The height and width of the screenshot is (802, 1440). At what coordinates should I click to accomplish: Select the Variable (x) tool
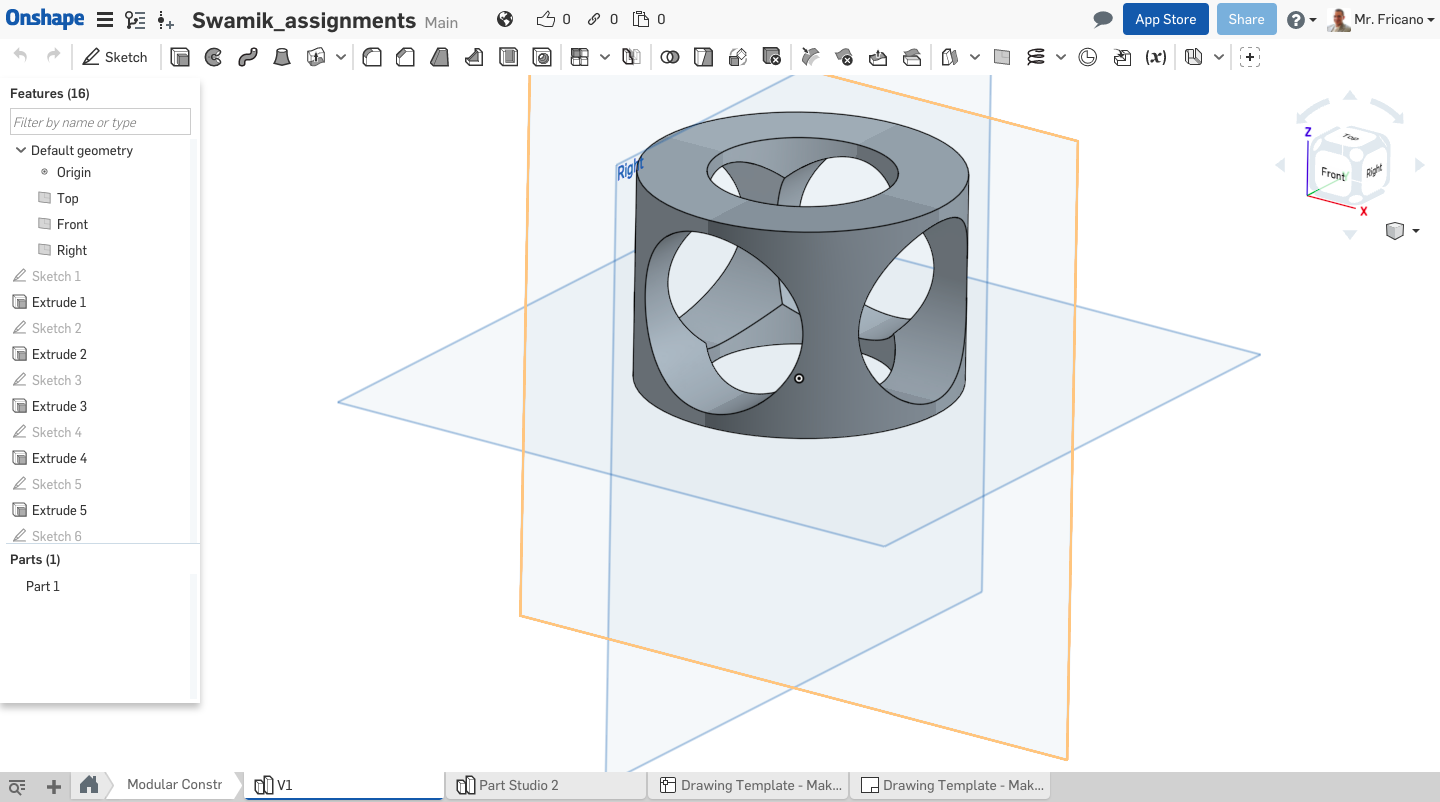point(1156,57)
